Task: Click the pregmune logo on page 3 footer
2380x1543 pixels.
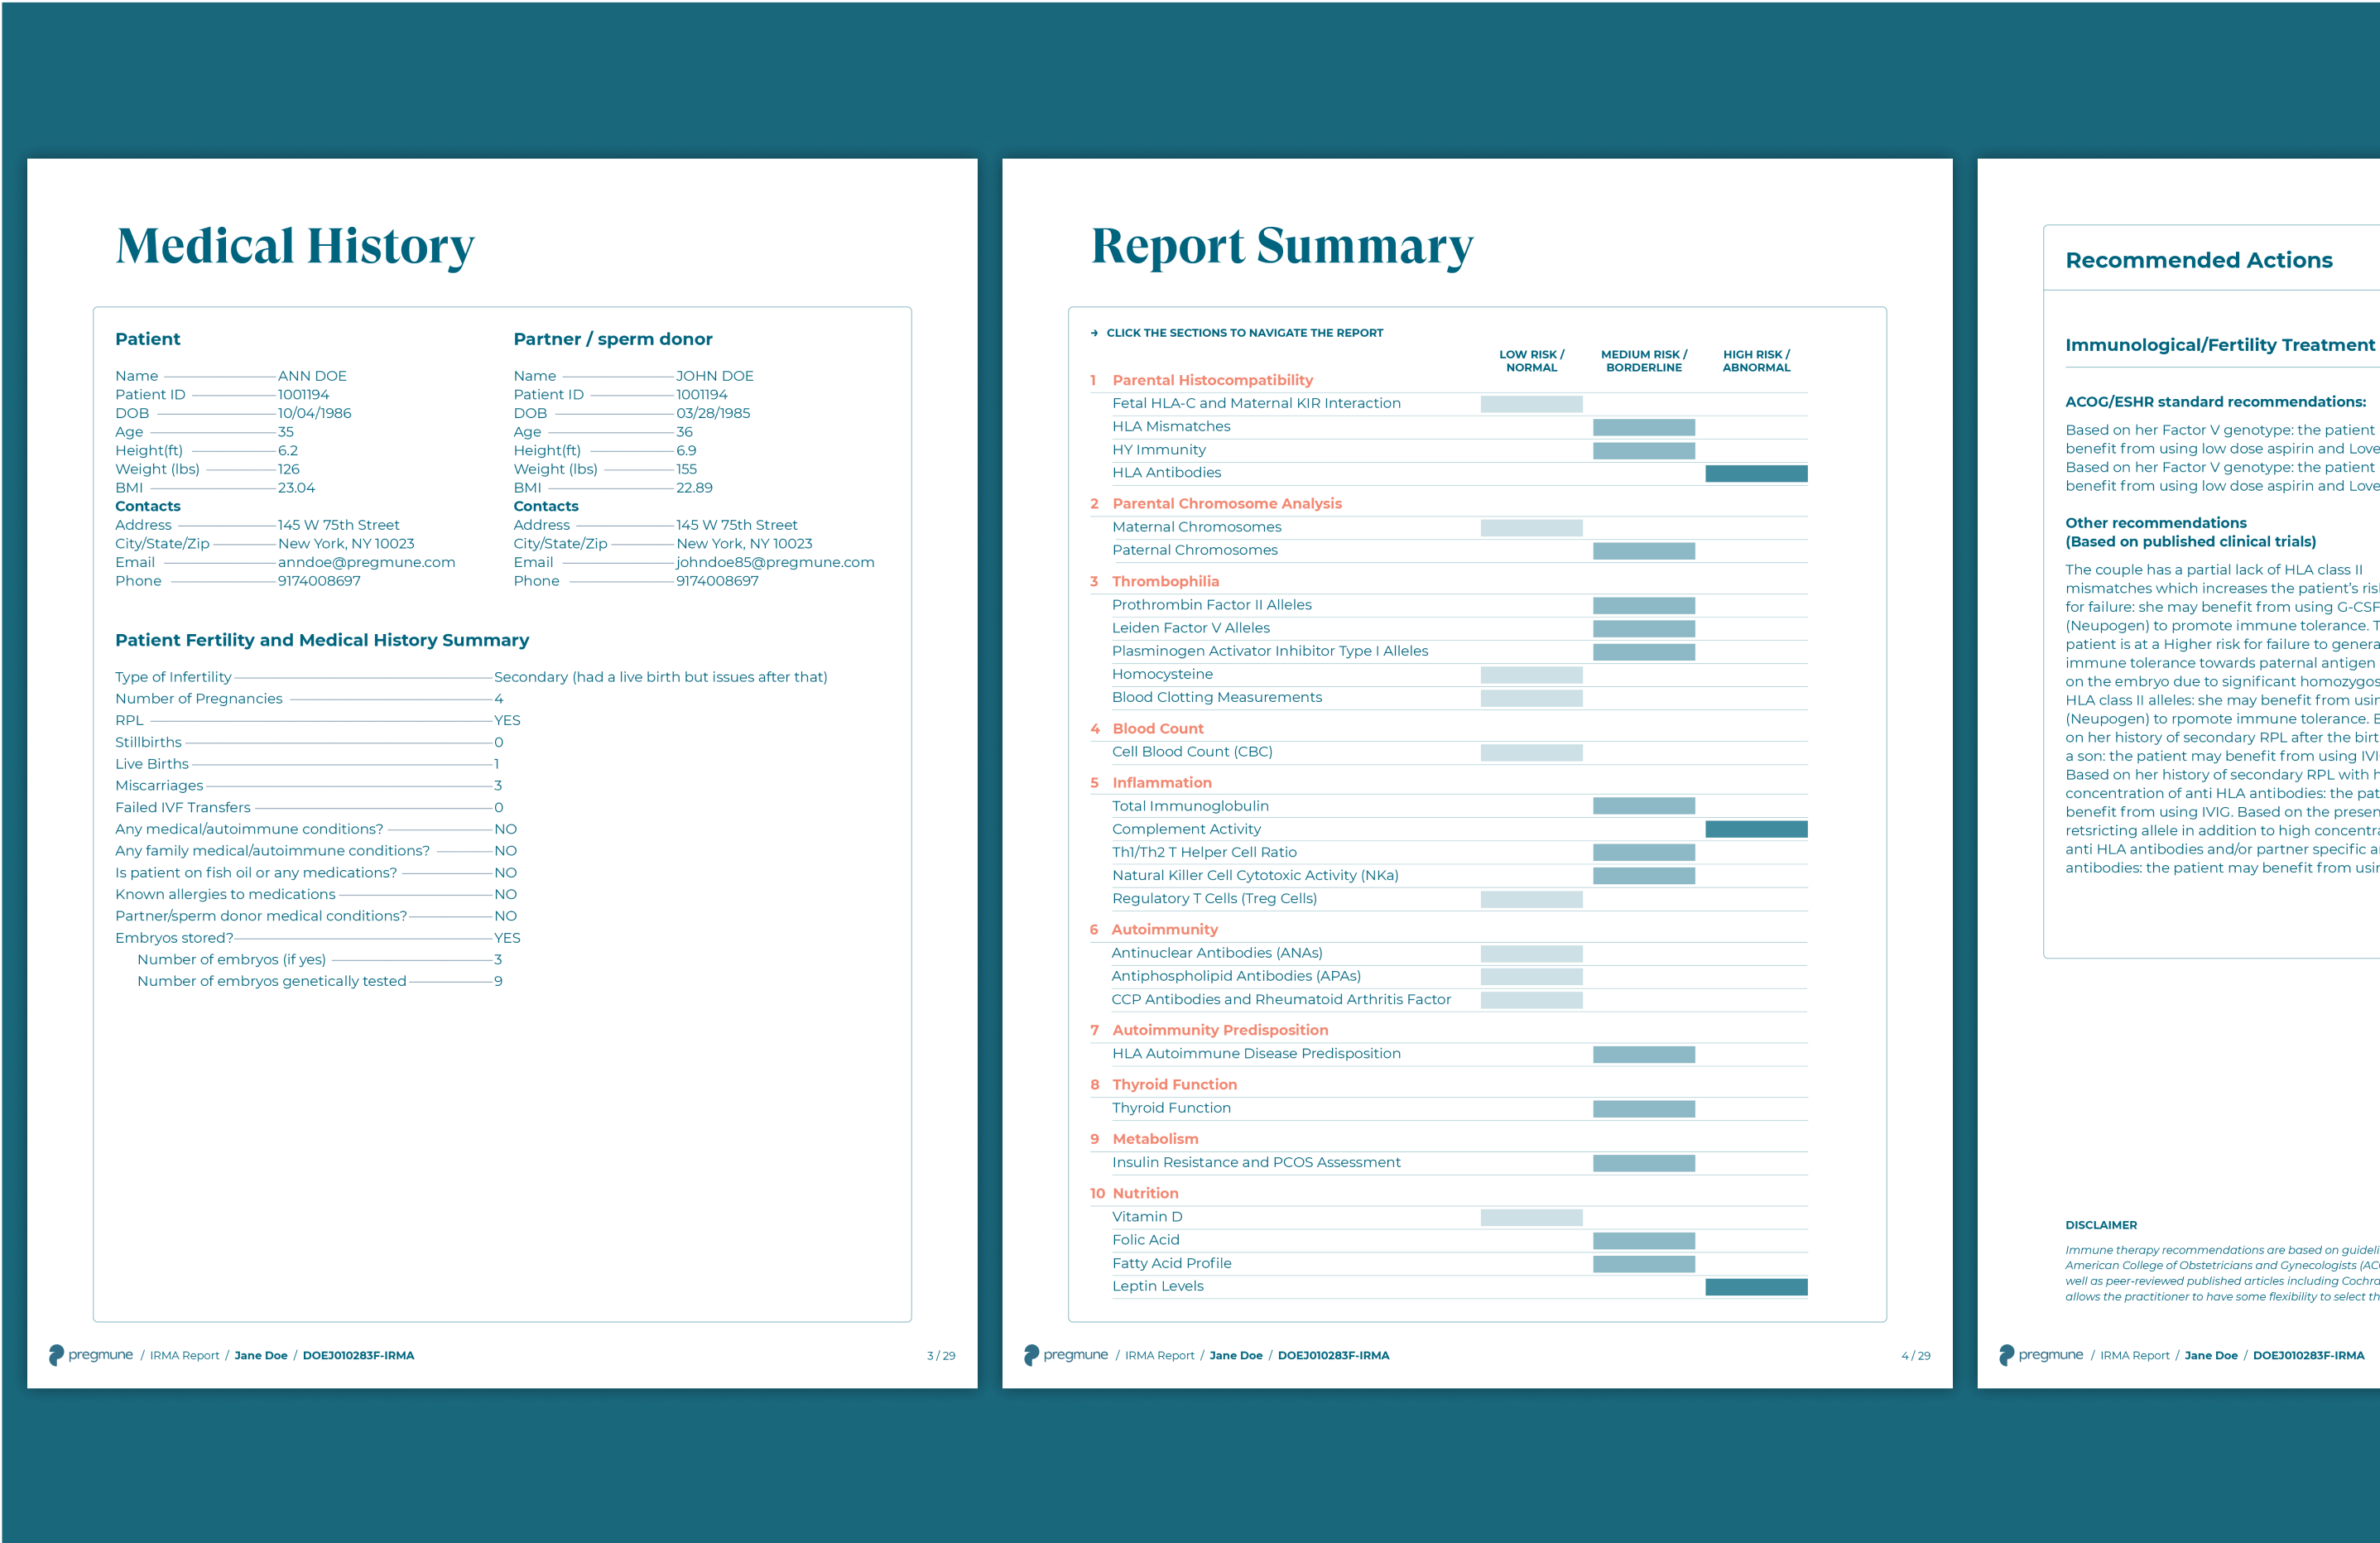Action: click(90, 1355)
